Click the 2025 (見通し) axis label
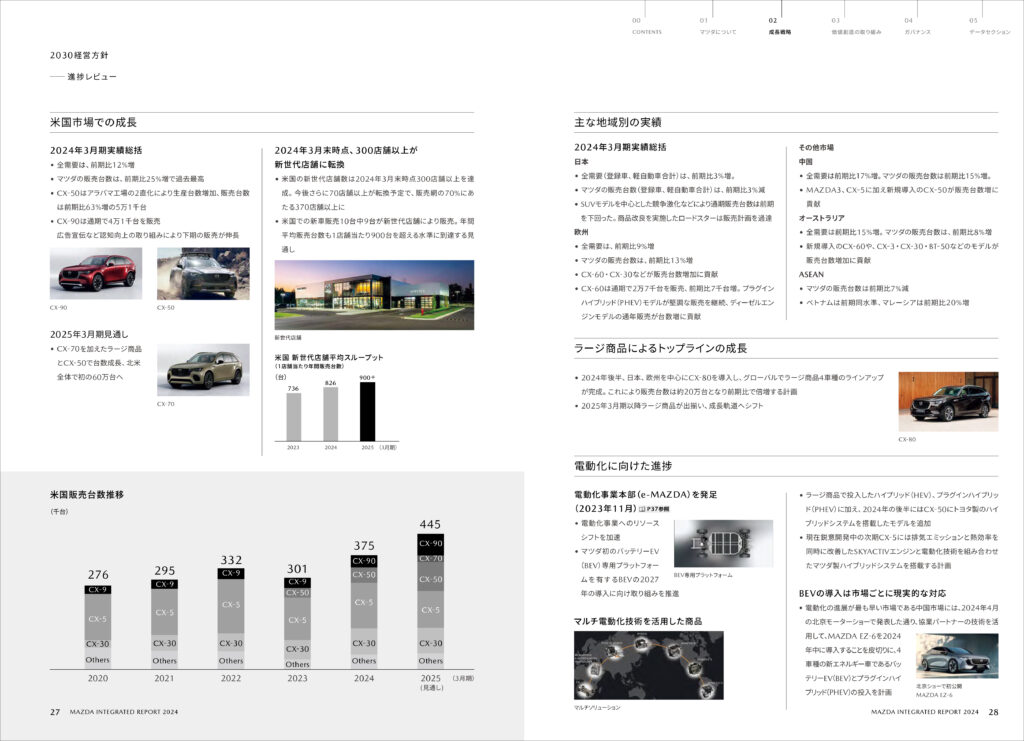Viewport: 1024px width, 741px height. tap(430, 682)
